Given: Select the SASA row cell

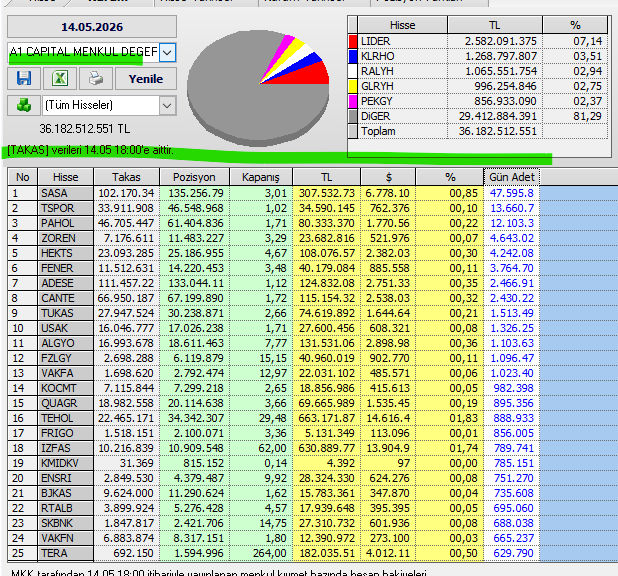Looking at the screenshot, I should coord(66,193).
